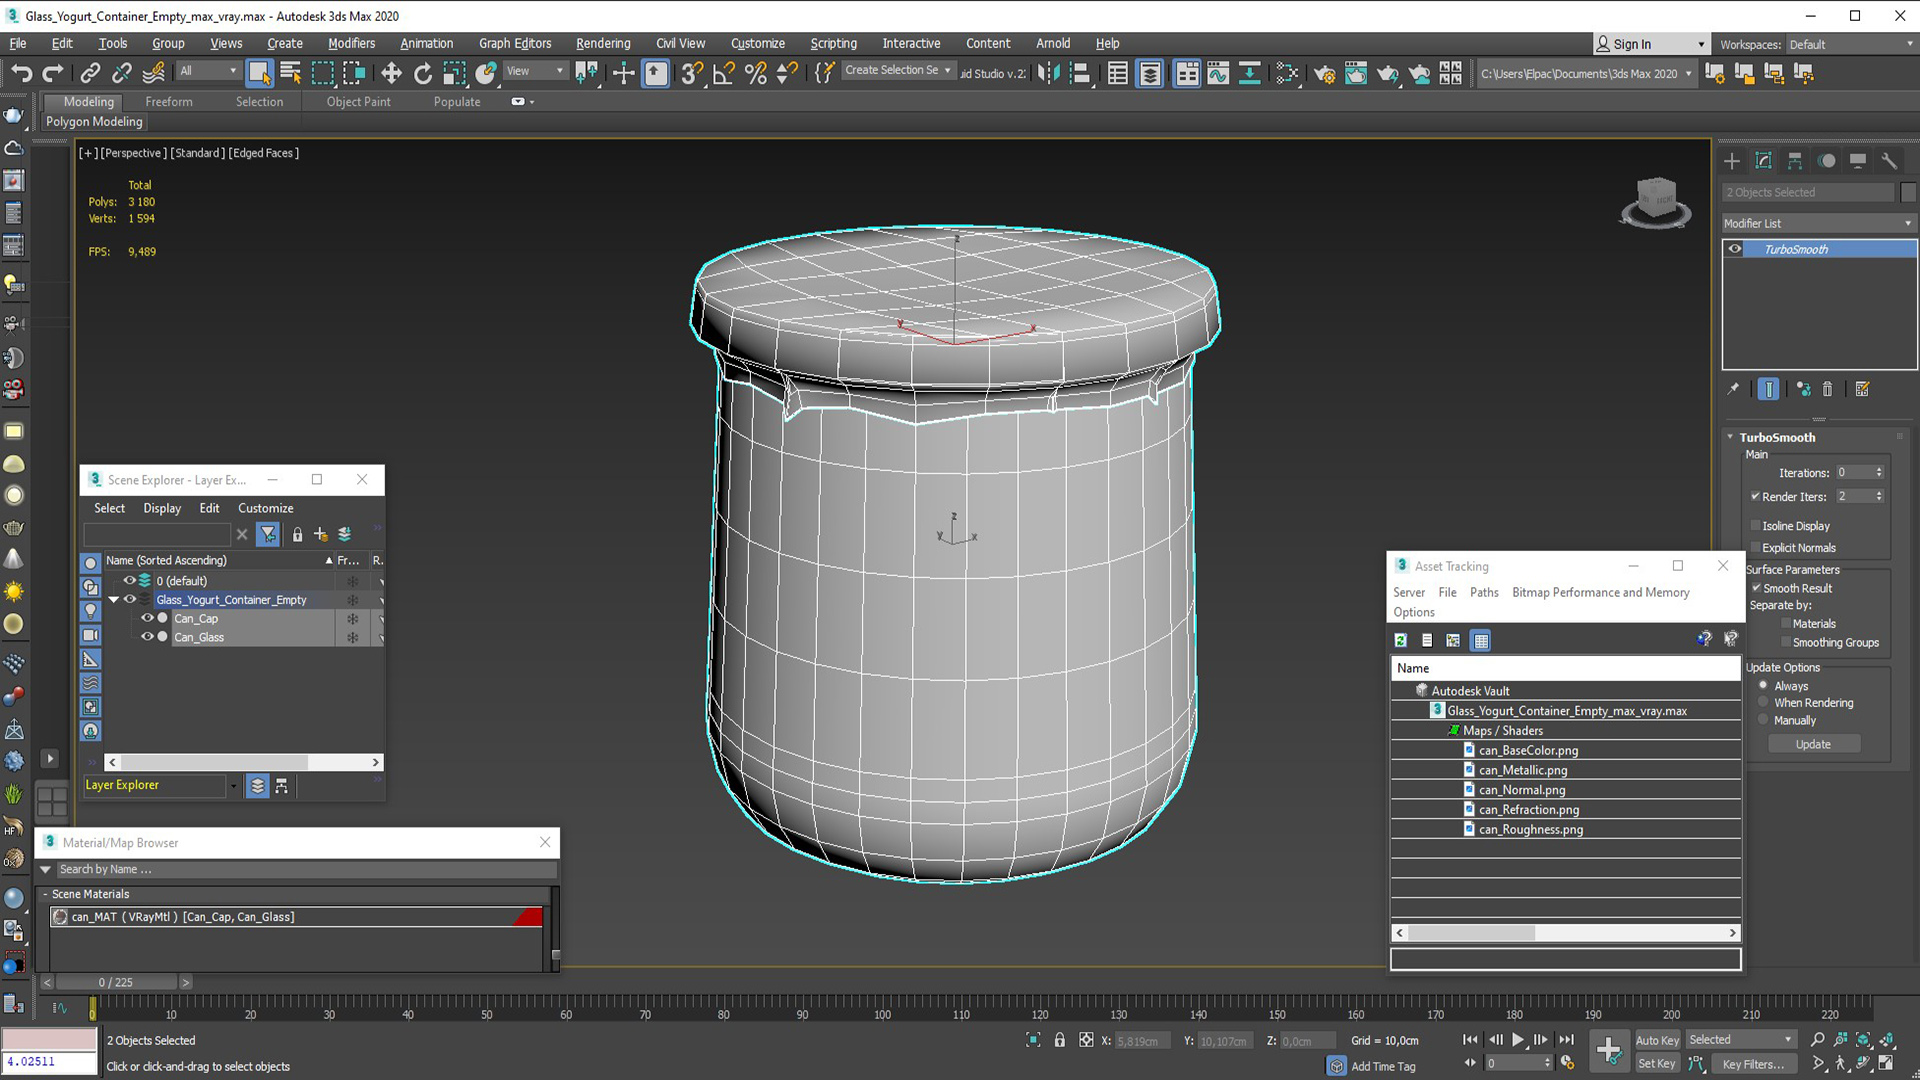Open the selection filter All dropdown
The height and width of the screenshot is (1080, 1920).
(208, 71)
